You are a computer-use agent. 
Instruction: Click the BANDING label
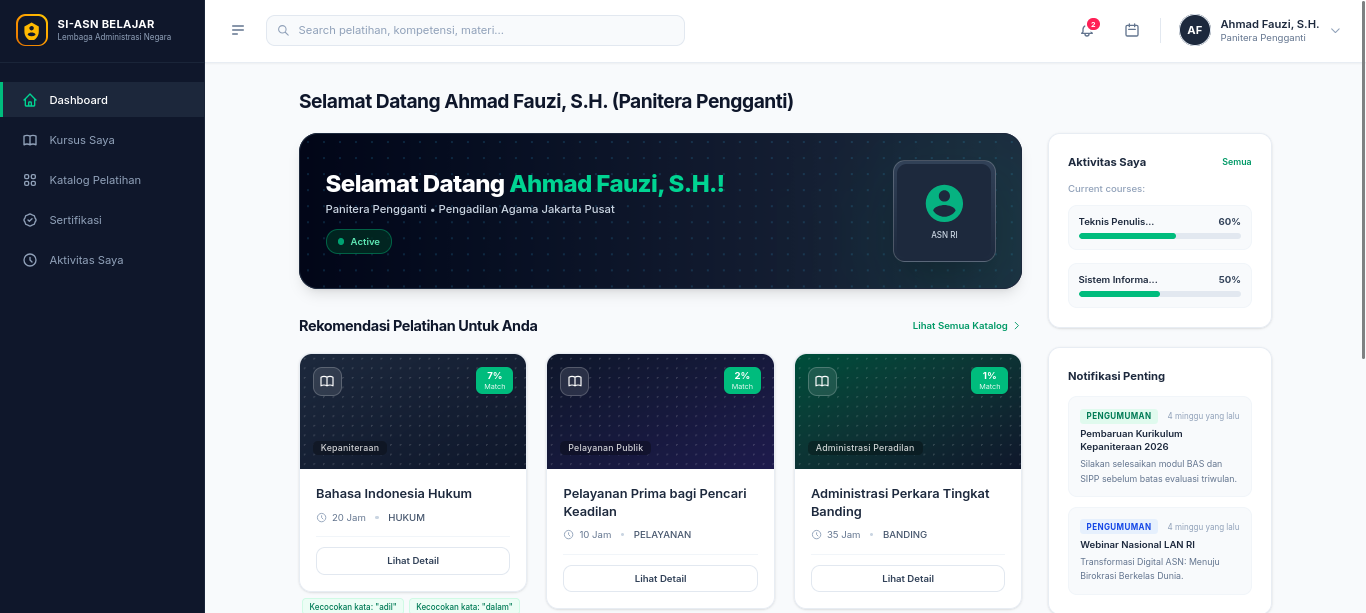[904, 535]
